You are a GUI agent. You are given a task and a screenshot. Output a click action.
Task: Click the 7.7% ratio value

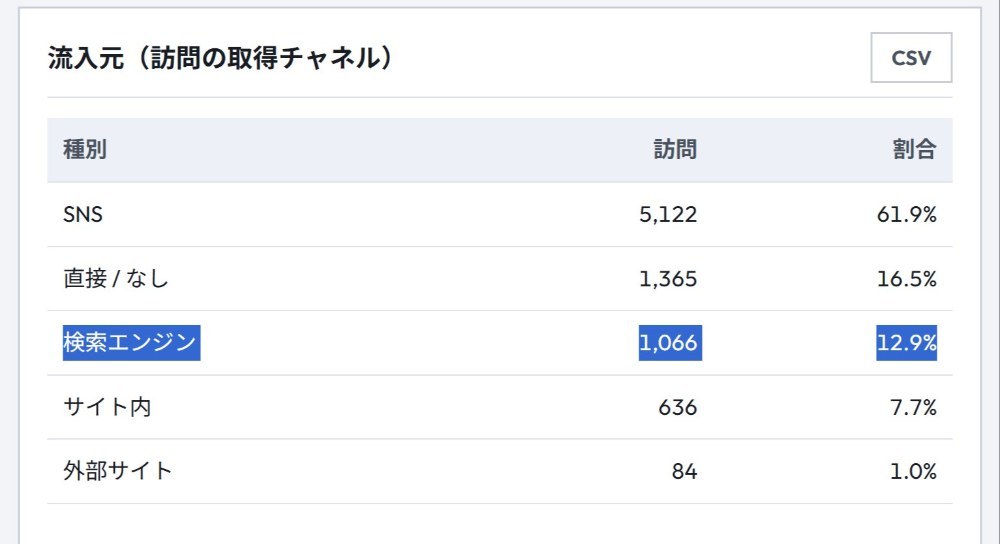click(913, 407)
